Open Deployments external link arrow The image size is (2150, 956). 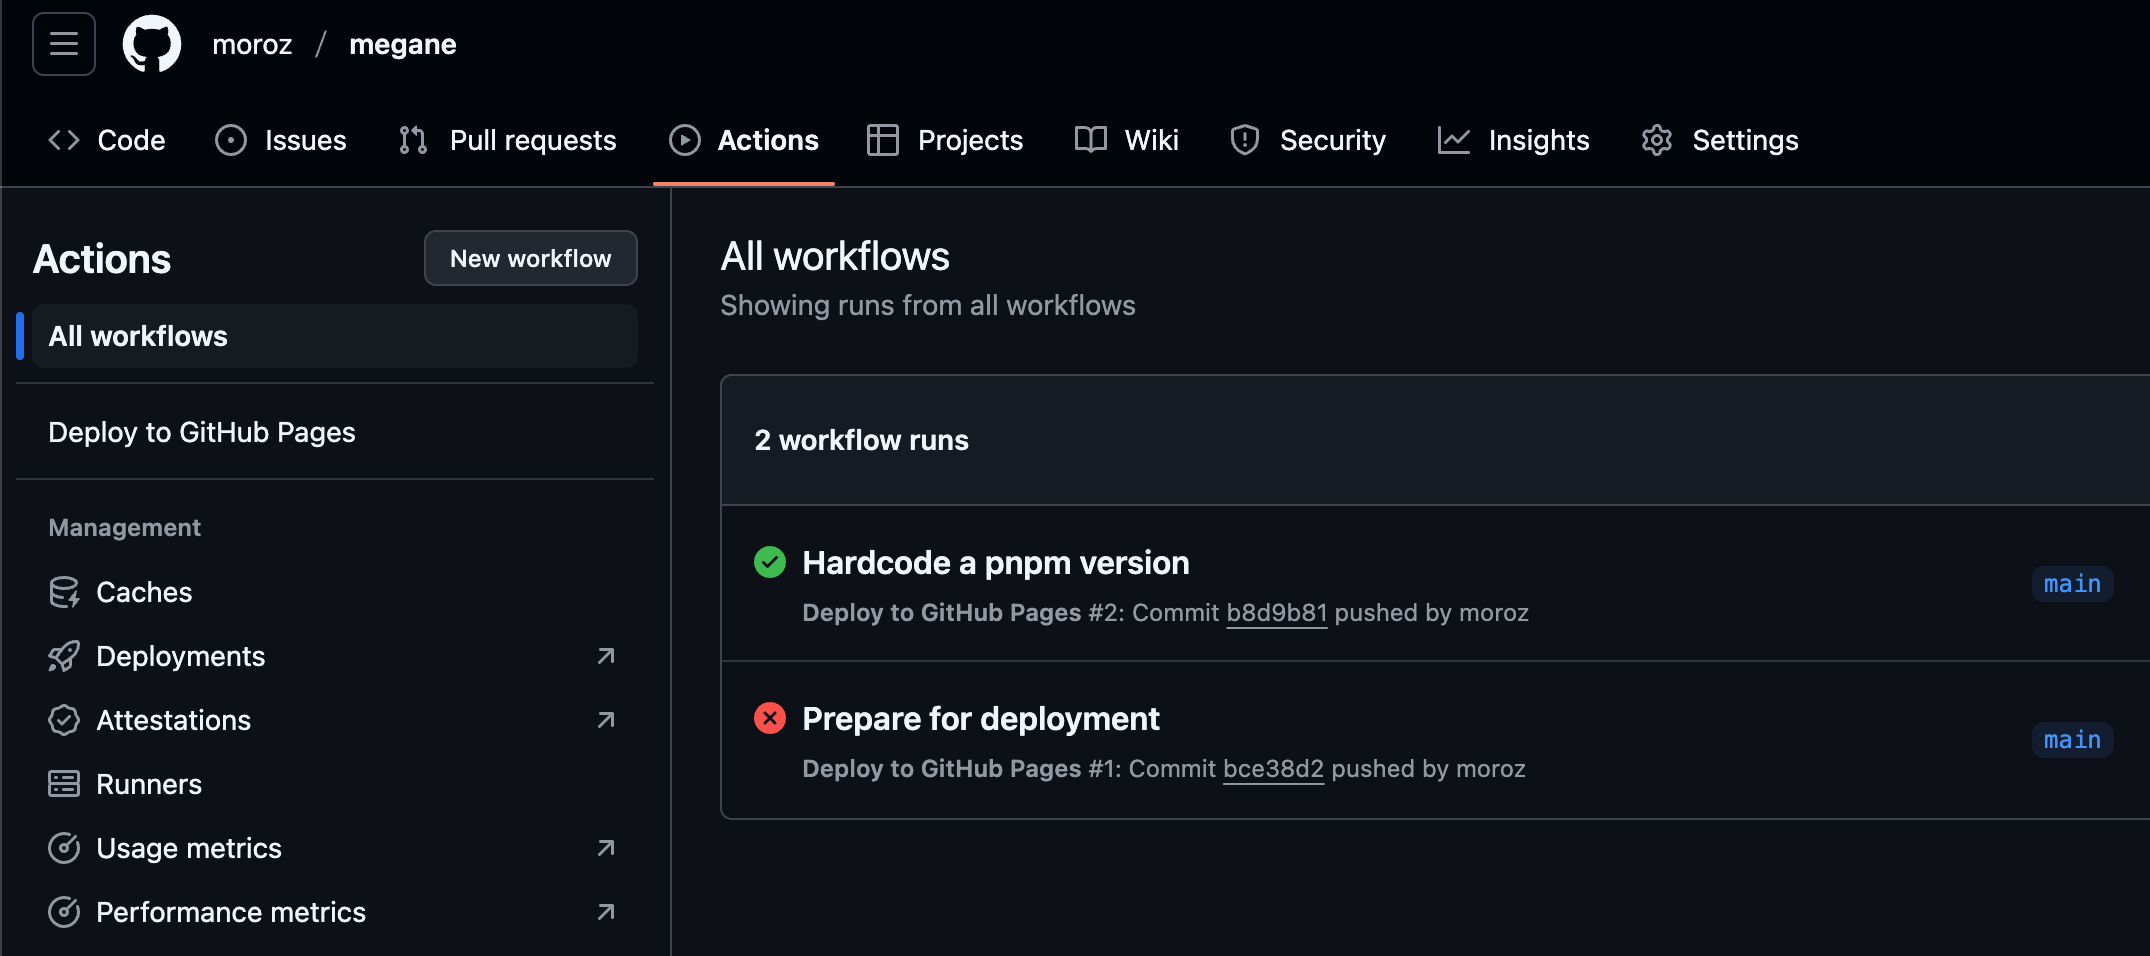pyautogui.click(x=605, y=656)
